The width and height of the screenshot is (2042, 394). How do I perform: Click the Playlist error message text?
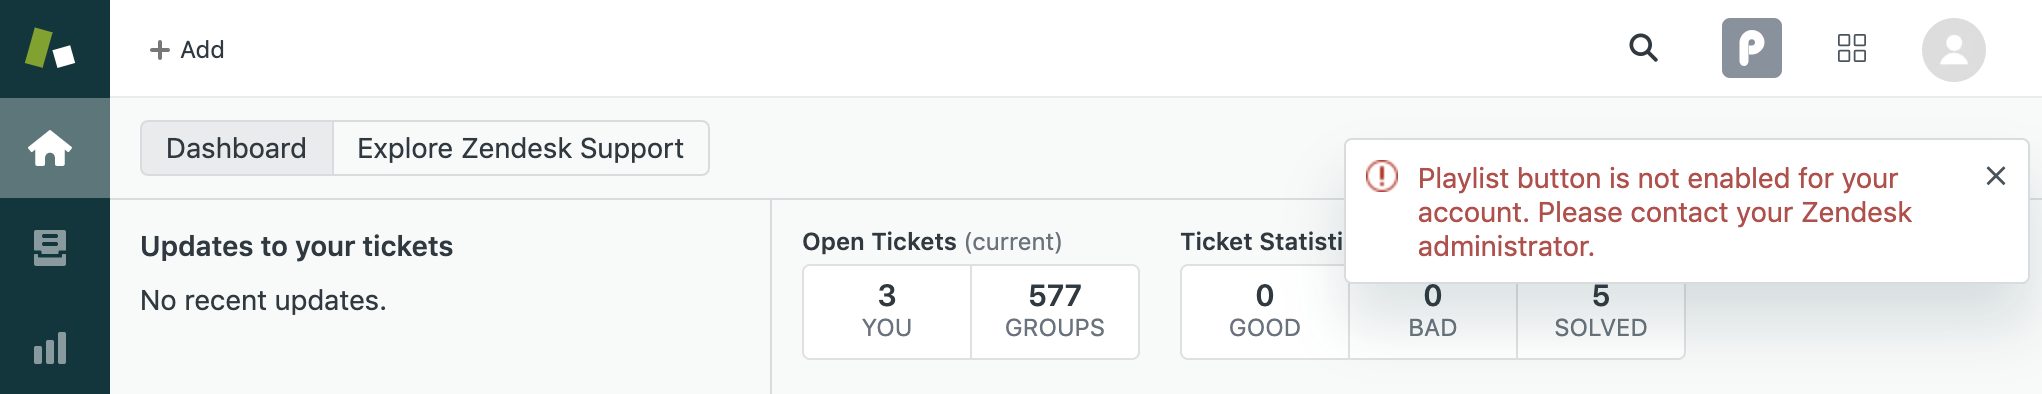[1665, 212]
